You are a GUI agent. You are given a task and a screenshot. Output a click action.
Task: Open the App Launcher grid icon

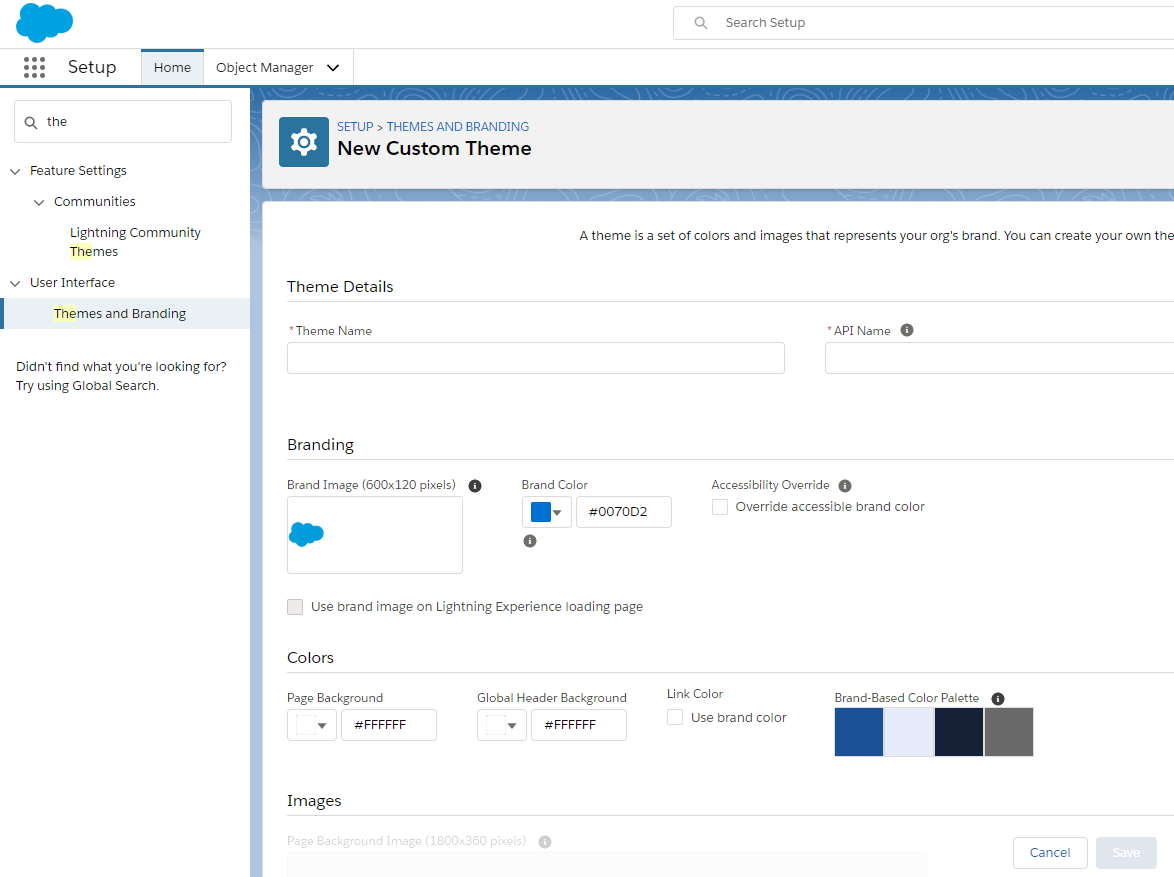34,67
